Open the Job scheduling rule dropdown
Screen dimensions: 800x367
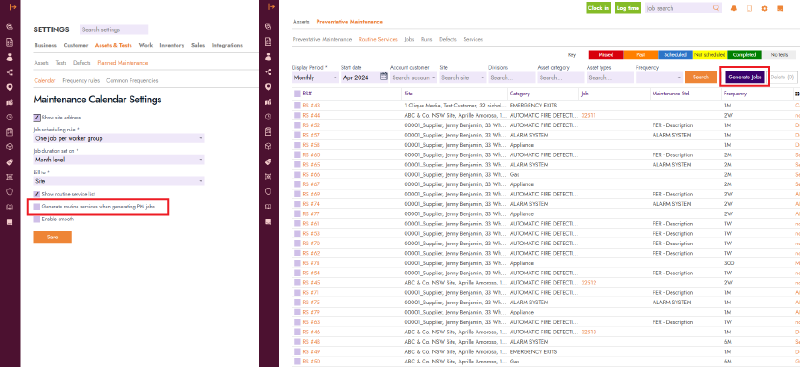[119, 138]
